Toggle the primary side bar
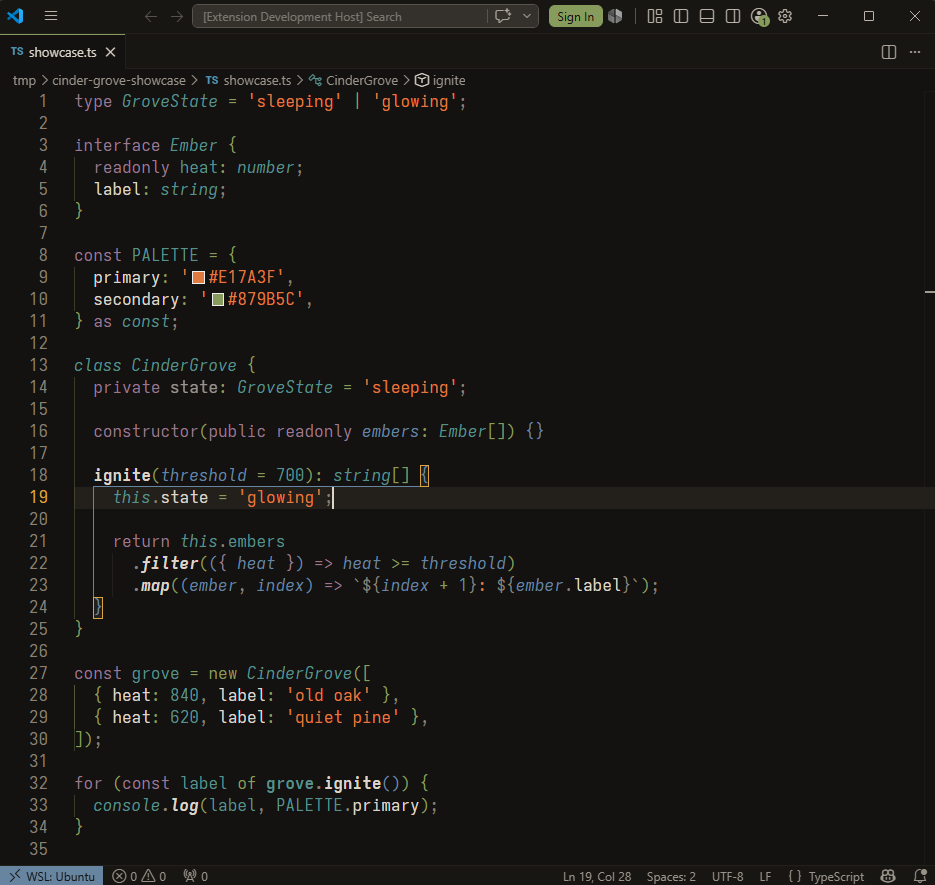935x885 pixels. (x=680, y=16)
